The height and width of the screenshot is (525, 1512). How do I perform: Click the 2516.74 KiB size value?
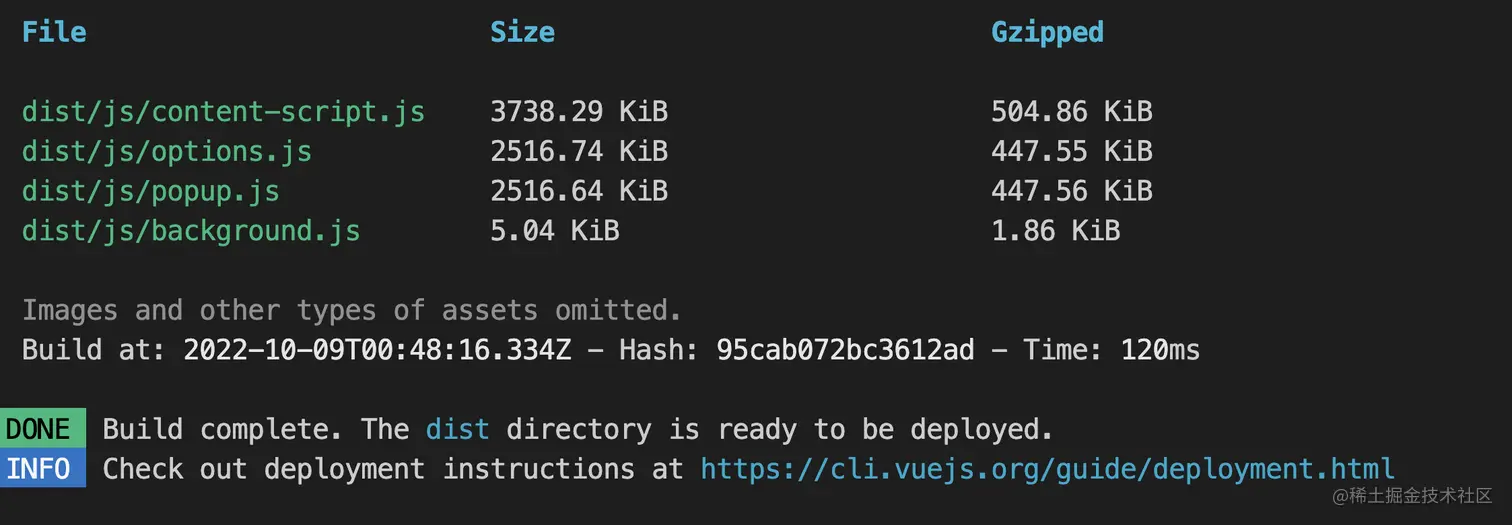(x=579, y=151)
